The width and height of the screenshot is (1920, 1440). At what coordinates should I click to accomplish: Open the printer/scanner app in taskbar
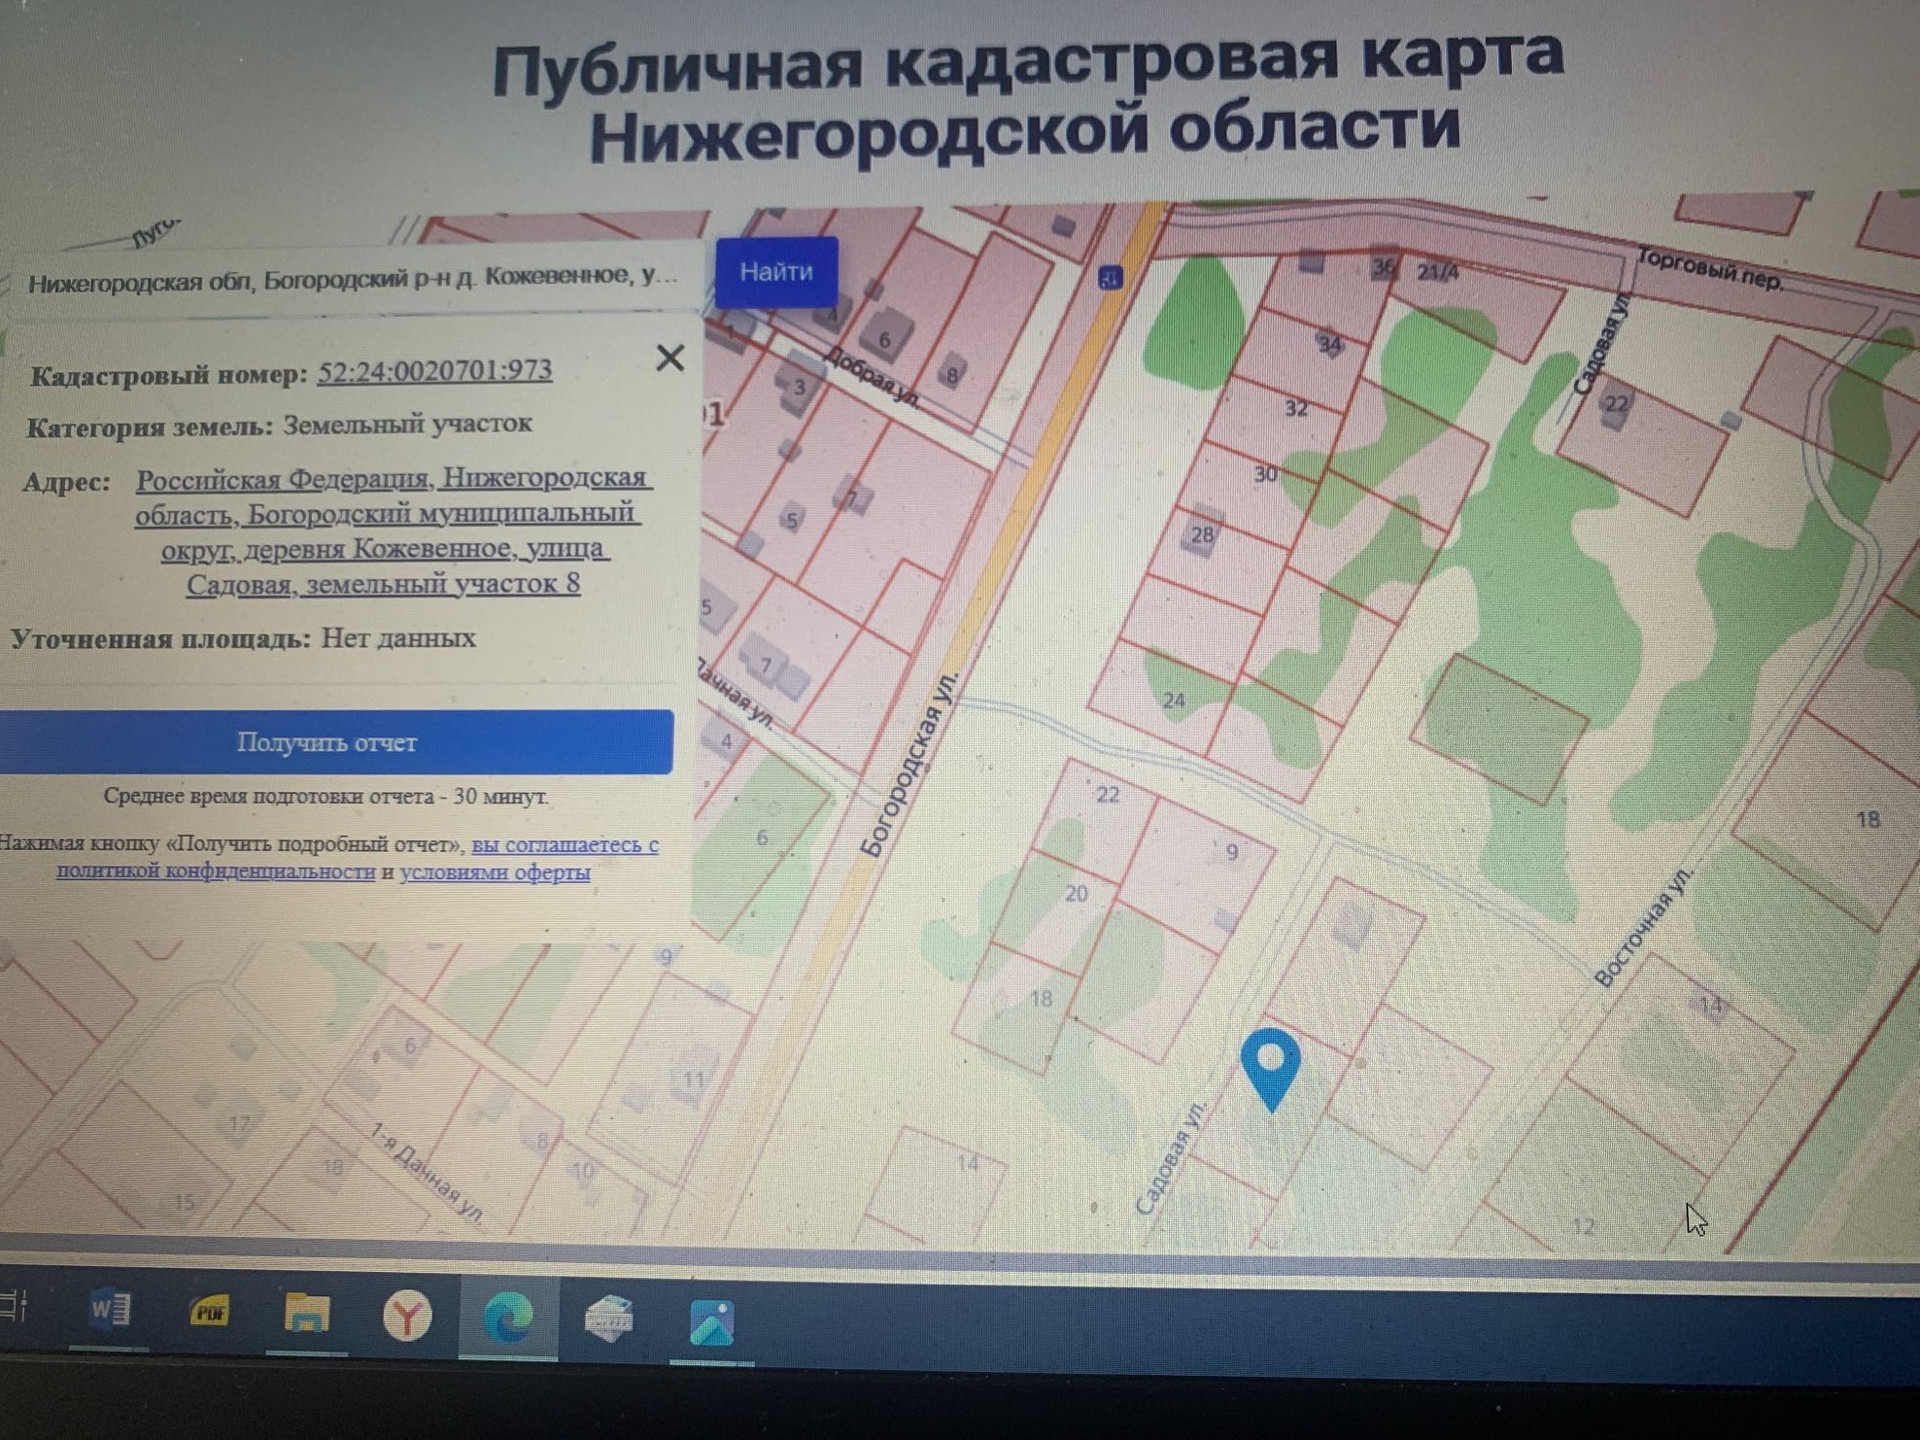click(609, 1320)
